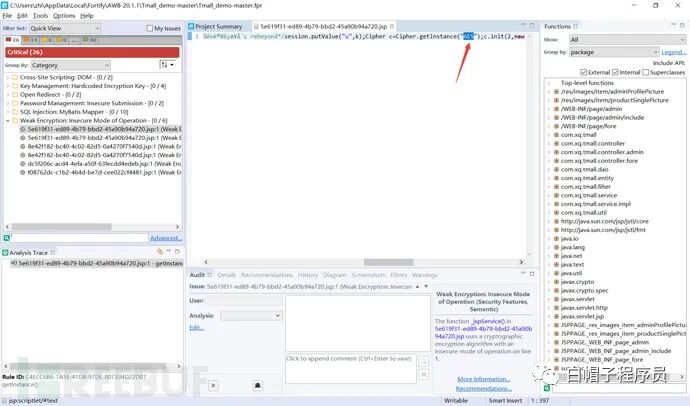Expand the SQL Injection: MyBatis Mapper folder

8,112
